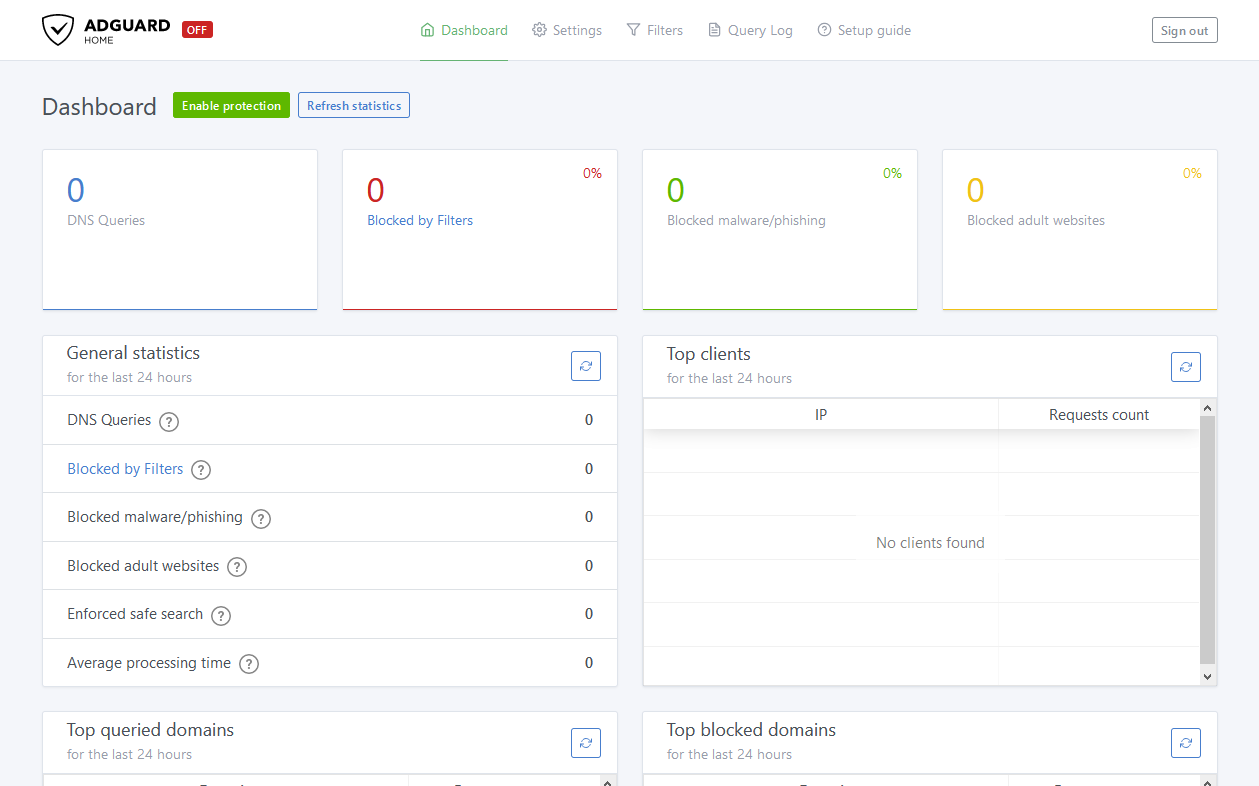
Task: Click the 'Dashboard' page title
Action: click(x=99, y=107)
